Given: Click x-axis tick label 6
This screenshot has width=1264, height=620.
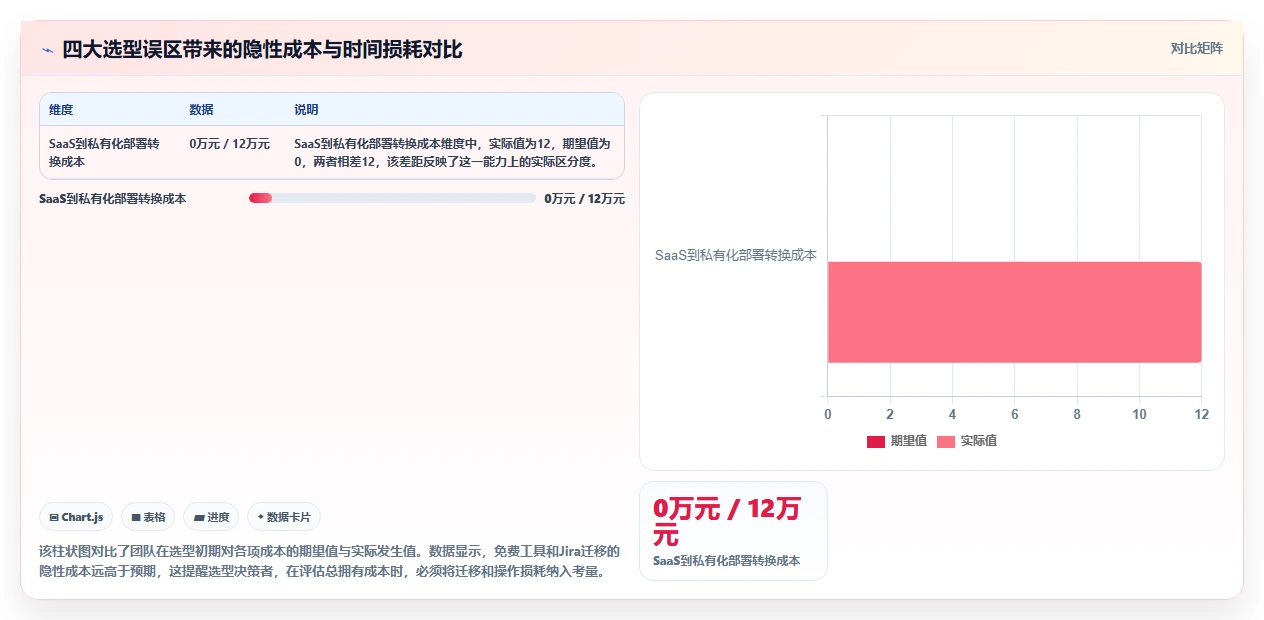Looking at the screenshot, I should click(1014, 414).
